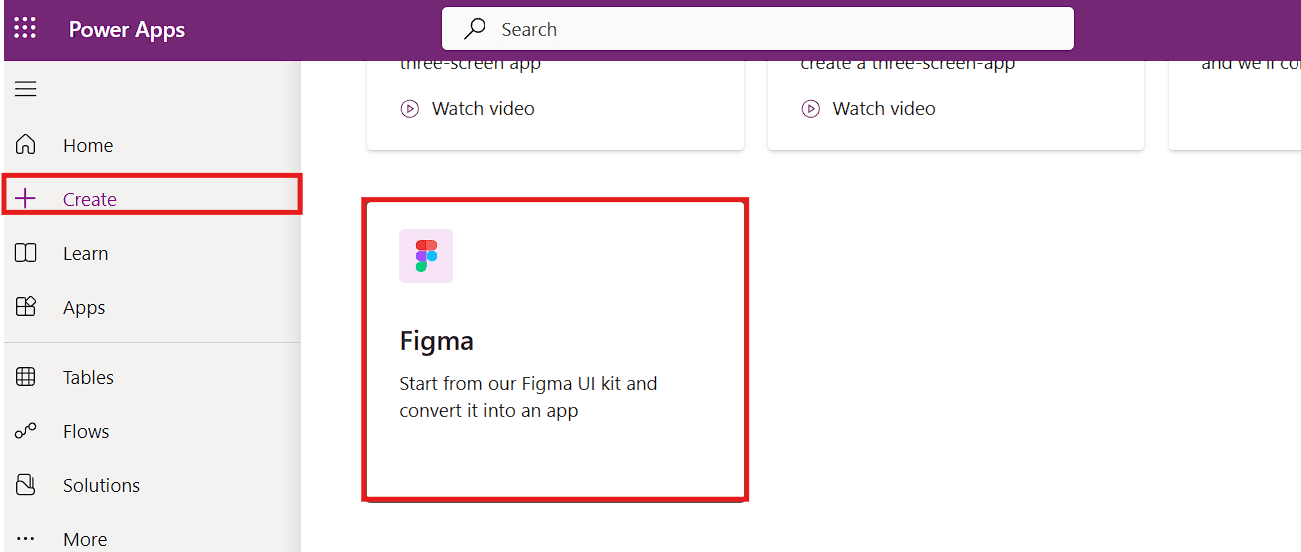Click the first Watch video link
The image size is (1301, 552).
[x=483, y=109]
